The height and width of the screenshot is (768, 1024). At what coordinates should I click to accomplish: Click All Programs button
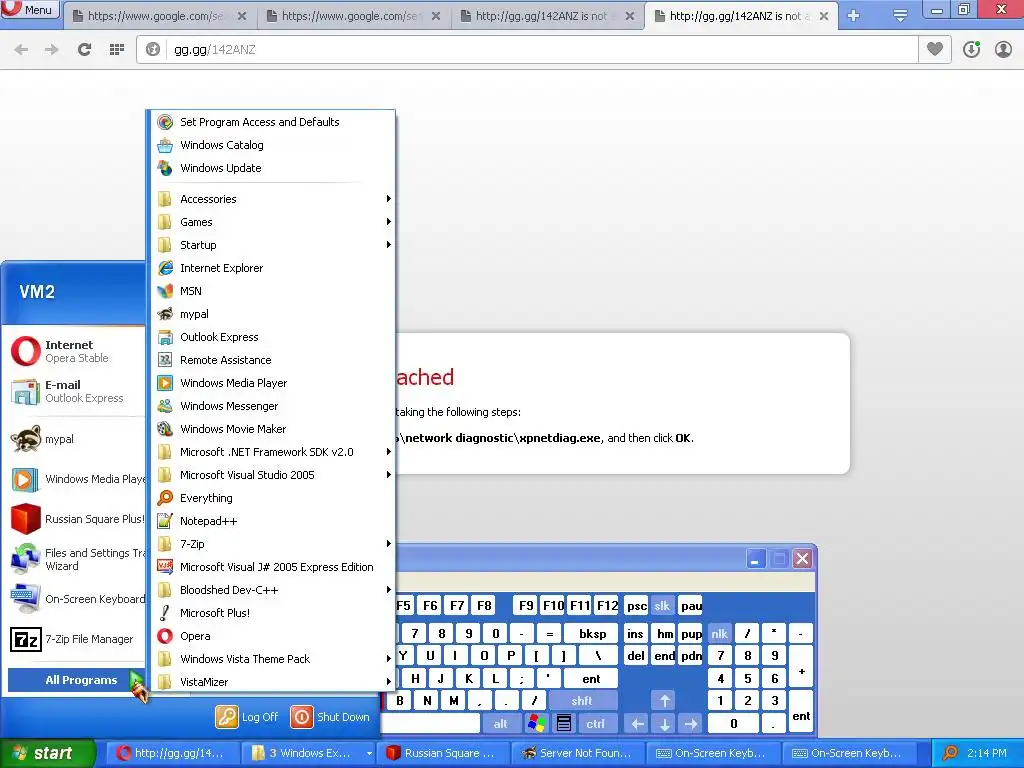click(x=76, y=680)
